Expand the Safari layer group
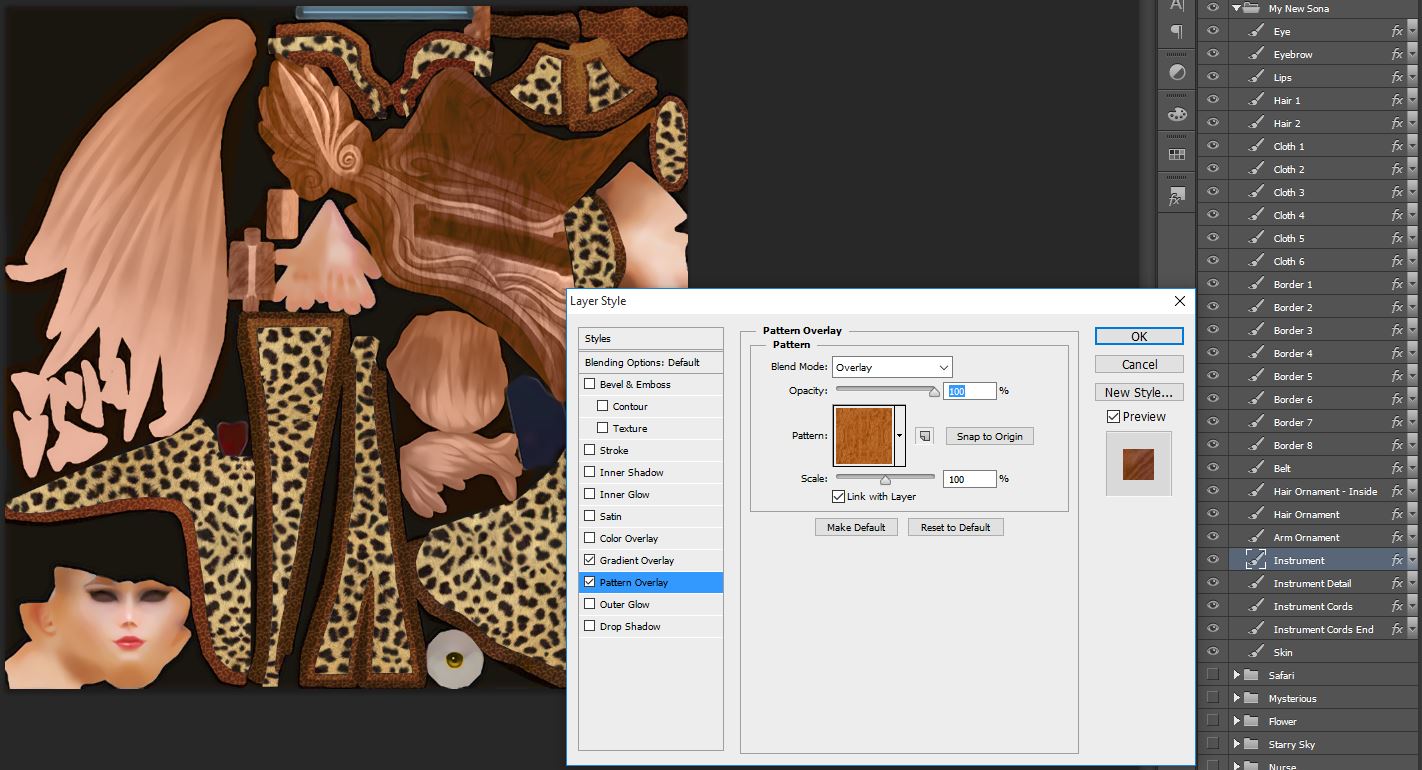 tap(1237, 675)
